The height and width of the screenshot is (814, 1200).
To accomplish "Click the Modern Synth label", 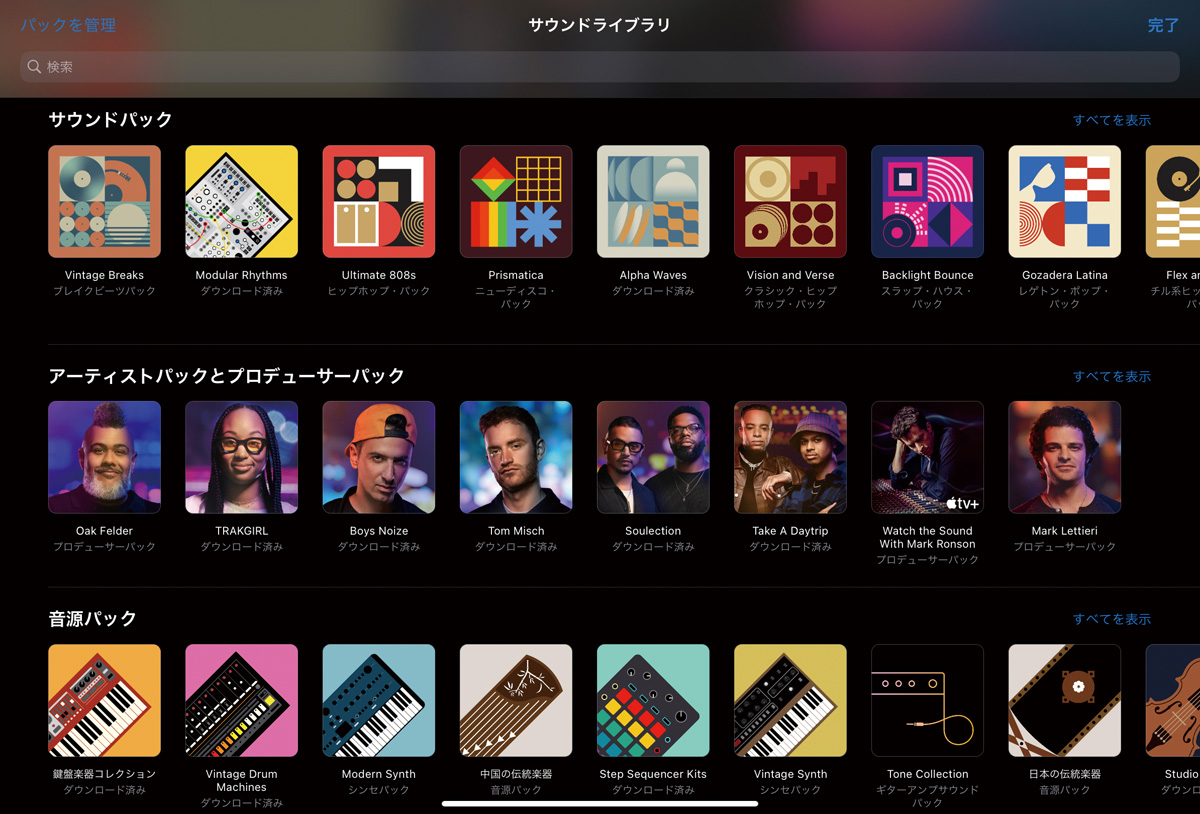I will (x=378, y=774).
